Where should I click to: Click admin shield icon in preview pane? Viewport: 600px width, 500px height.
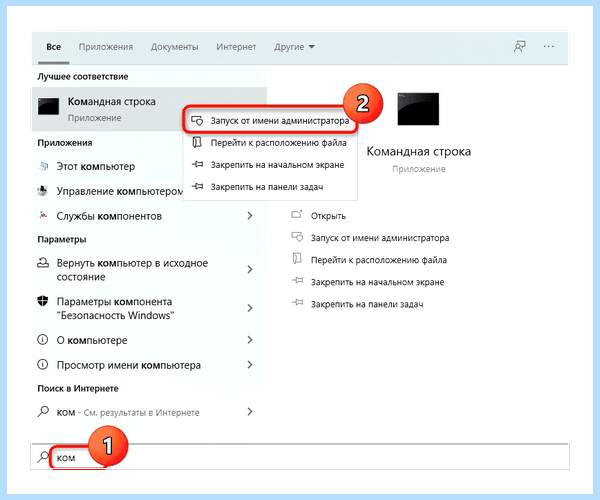(x=297, y=237)
